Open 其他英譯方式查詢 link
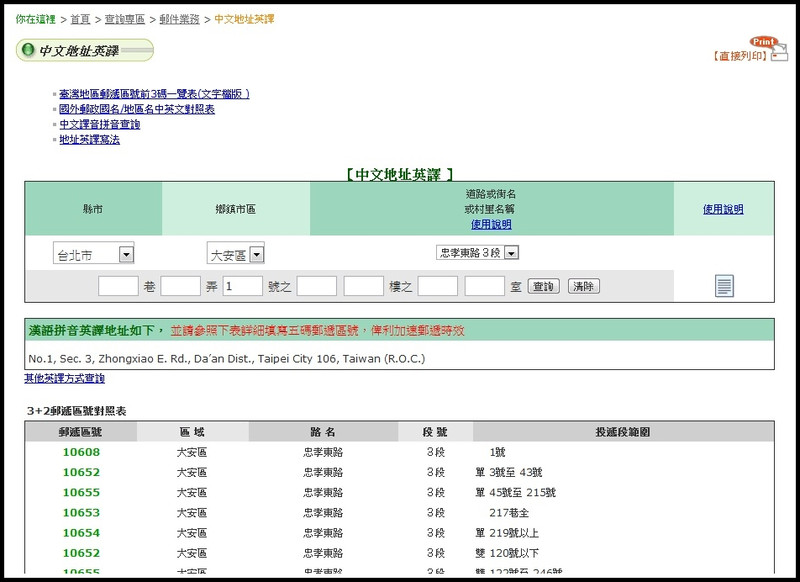Screen dimensions: 800x582 (x=64, y=378)
